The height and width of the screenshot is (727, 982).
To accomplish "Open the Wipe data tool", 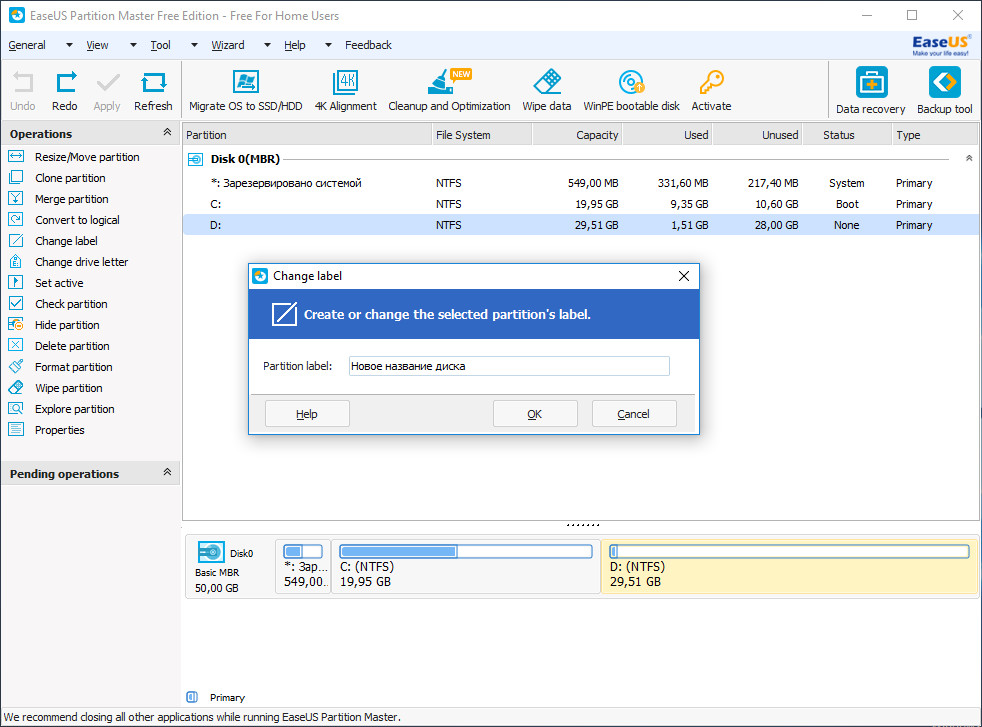I will point(547,91).
